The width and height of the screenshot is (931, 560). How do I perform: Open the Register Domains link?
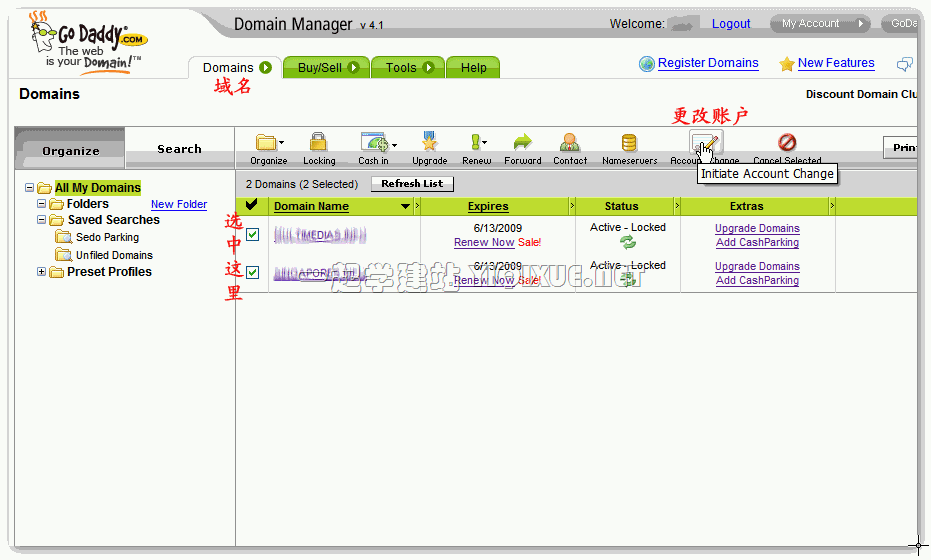coord(708,63)
